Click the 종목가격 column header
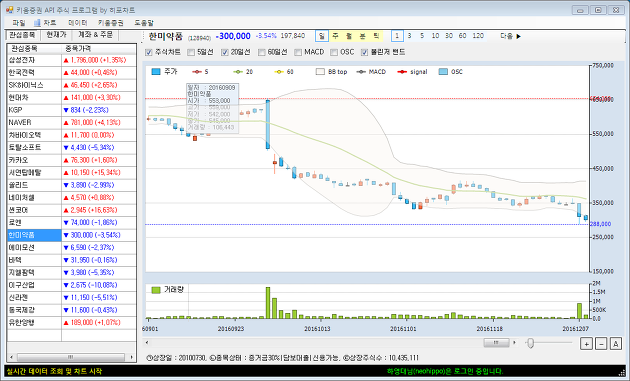The width and height of the screenshot is (630, 381). click(99, 49)
